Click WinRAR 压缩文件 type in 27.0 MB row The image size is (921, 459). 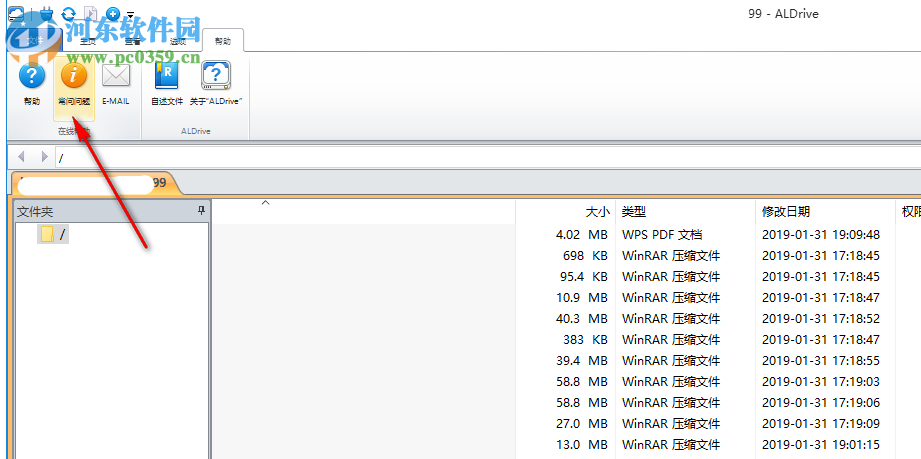pos(671,424)
